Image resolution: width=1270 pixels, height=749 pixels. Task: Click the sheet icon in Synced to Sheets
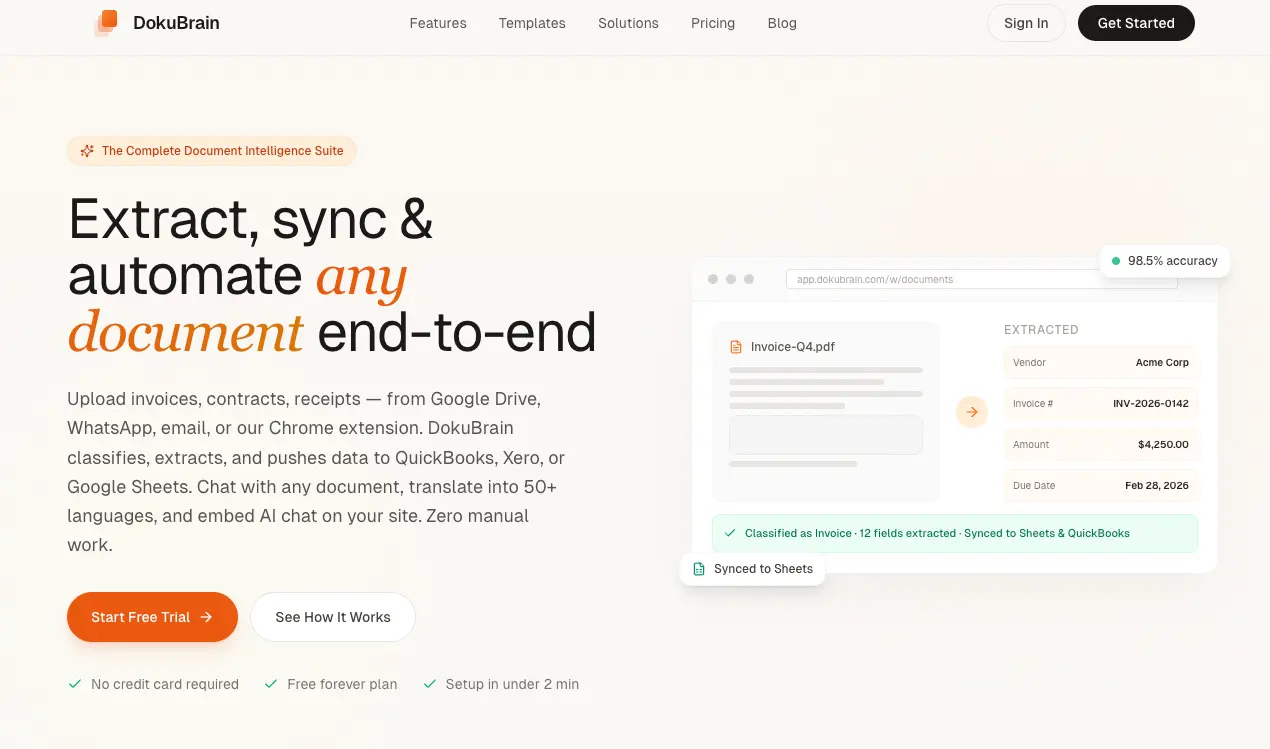pos(699,569)
